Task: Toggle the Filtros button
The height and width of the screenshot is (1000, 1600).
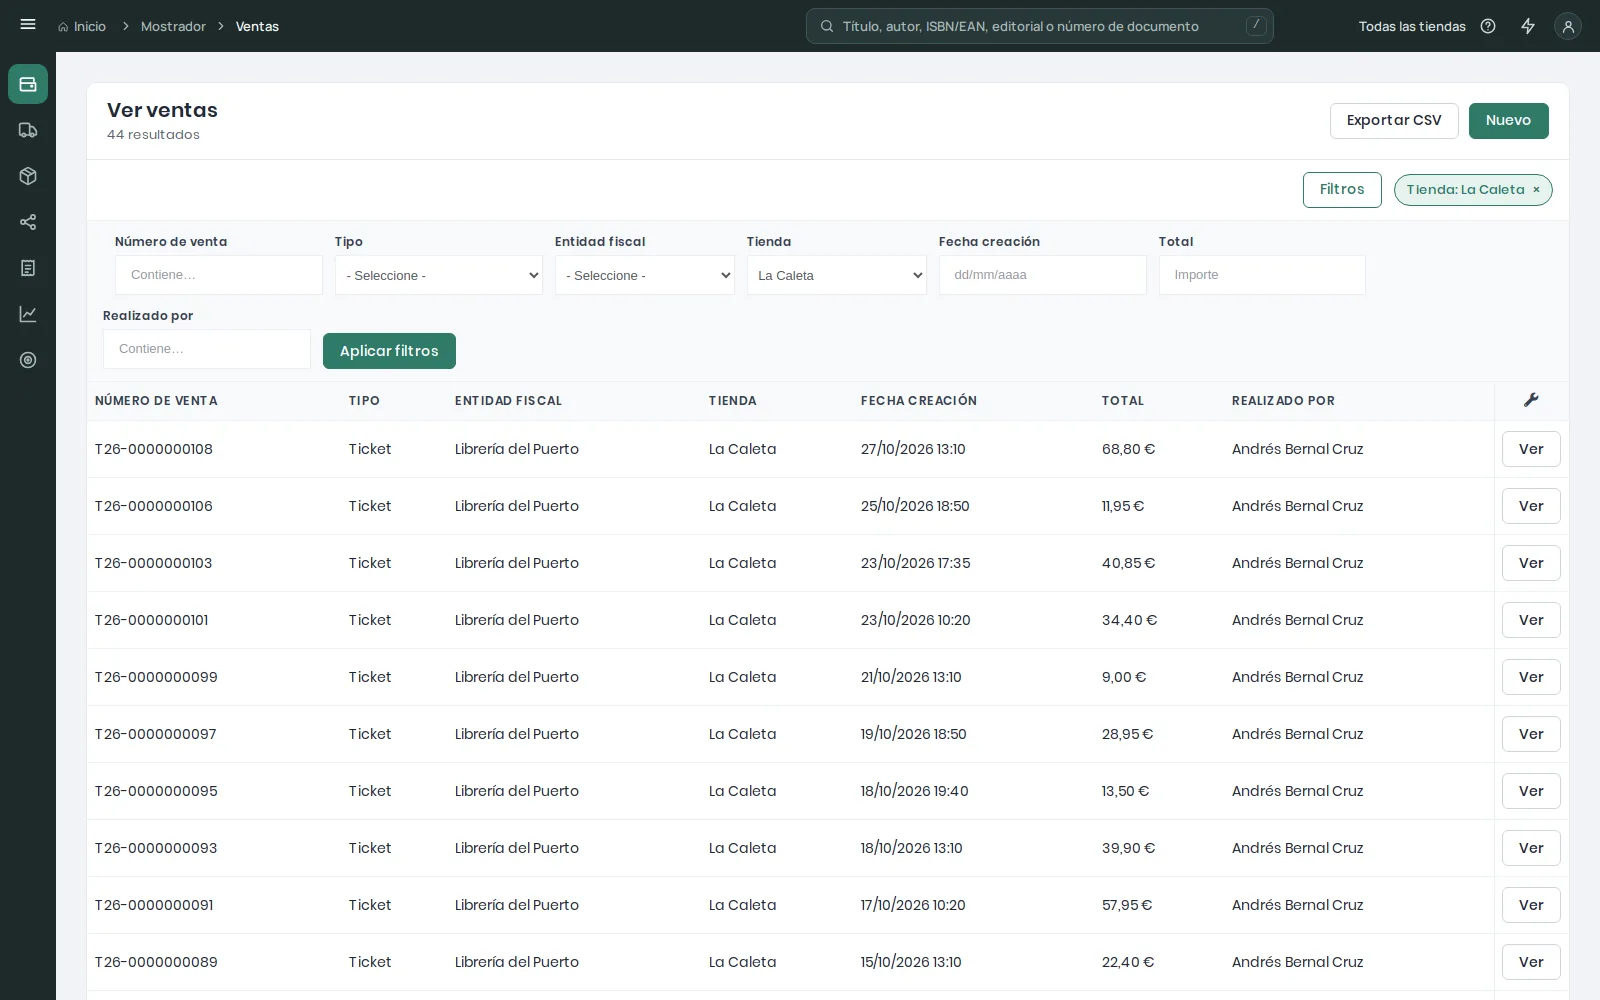Action: point(1342,190)
